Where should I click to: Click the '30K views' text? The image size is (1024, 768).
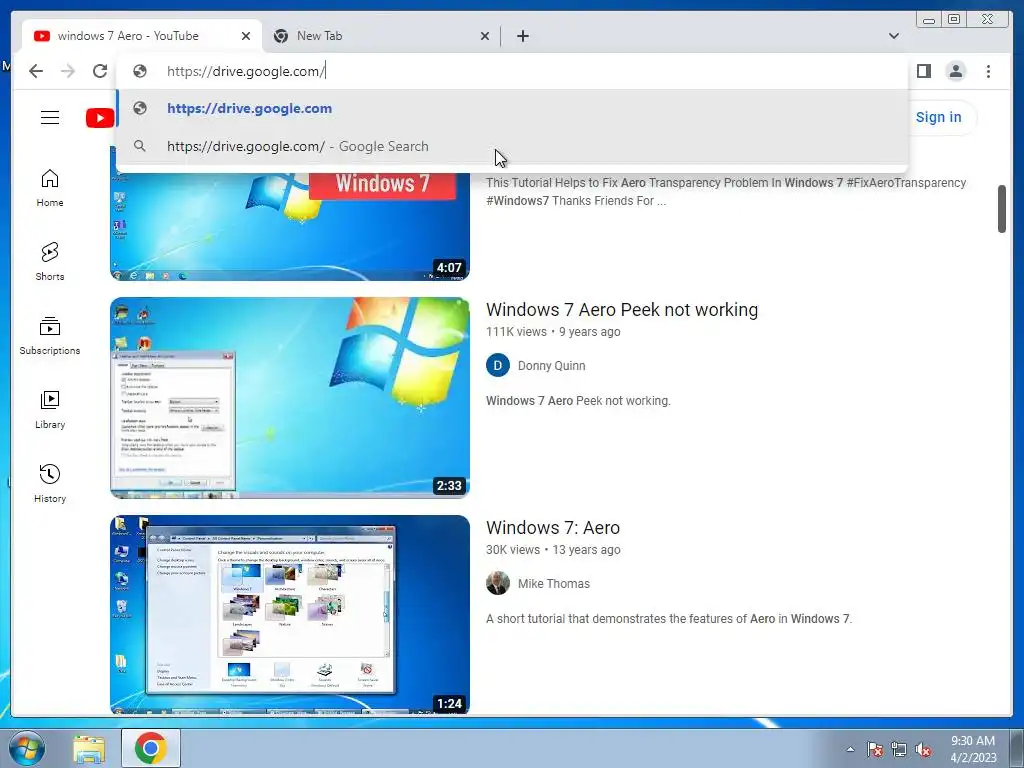513,550
